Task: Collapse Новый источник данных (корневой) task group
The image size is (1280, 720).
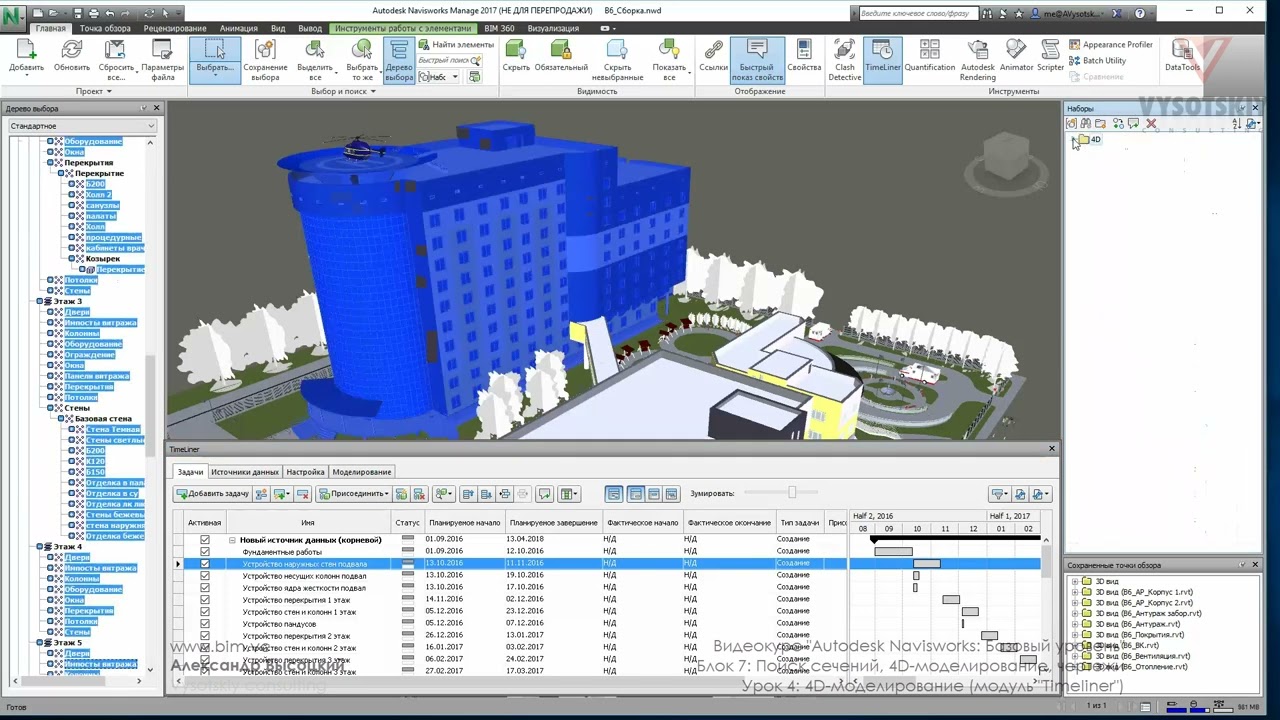Action: coord(232,540)
